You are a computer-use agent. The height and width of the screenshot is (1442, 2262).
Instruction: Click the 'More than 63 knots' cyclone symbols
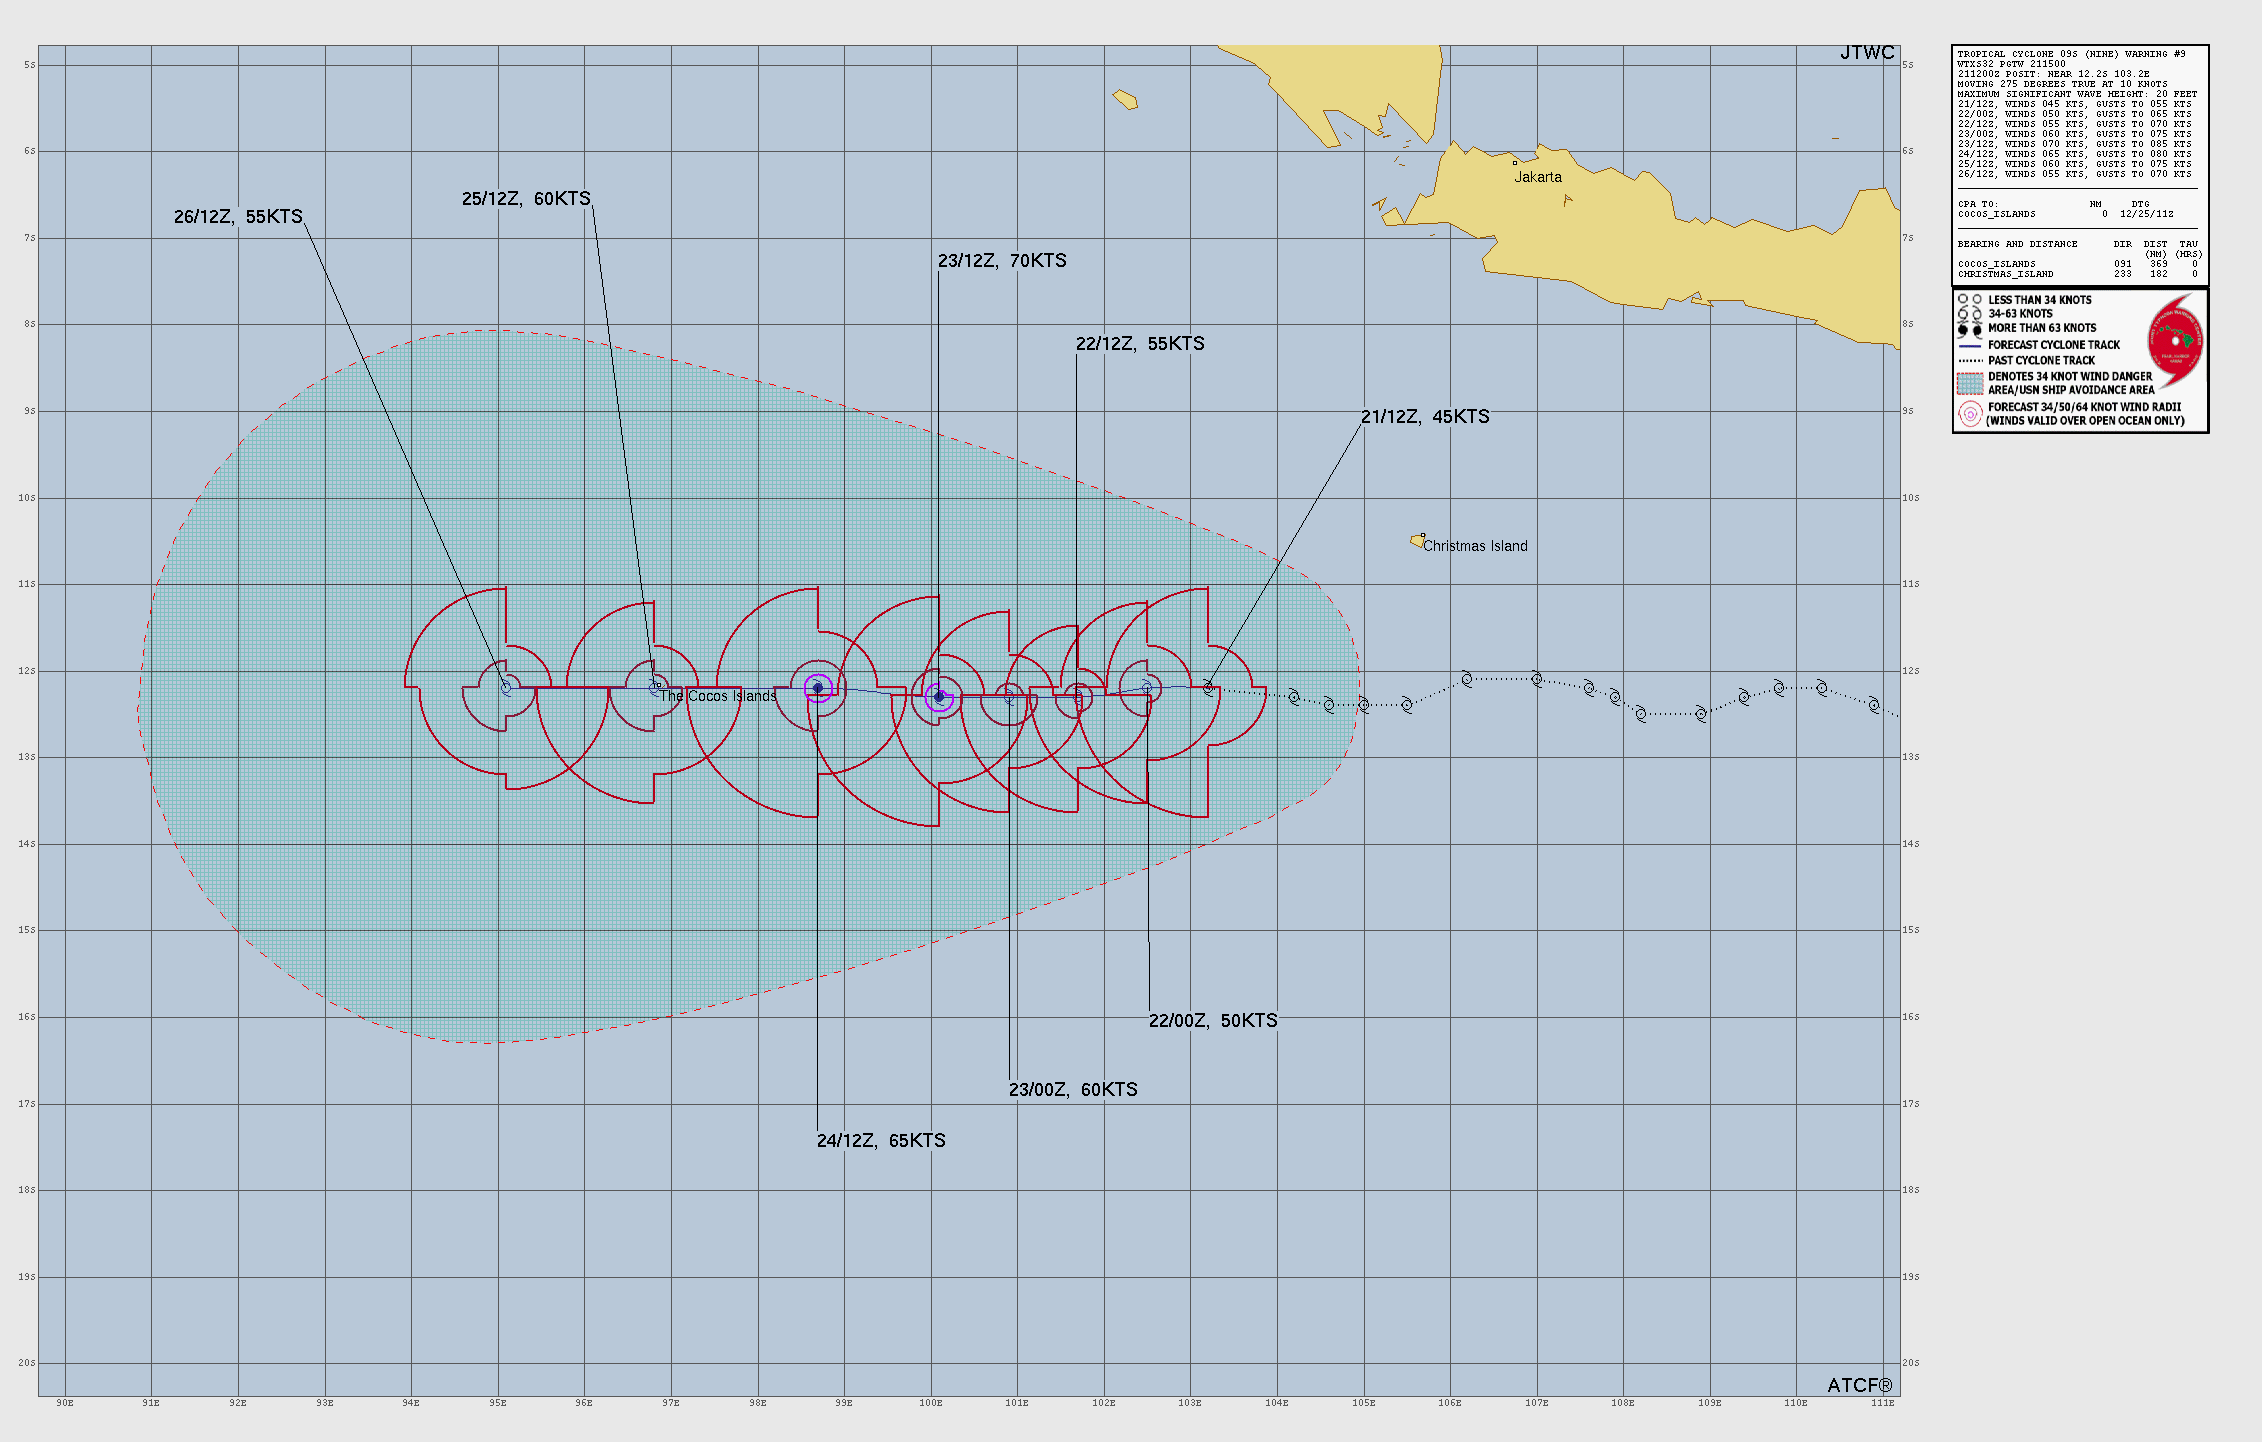click(1969, 329)
